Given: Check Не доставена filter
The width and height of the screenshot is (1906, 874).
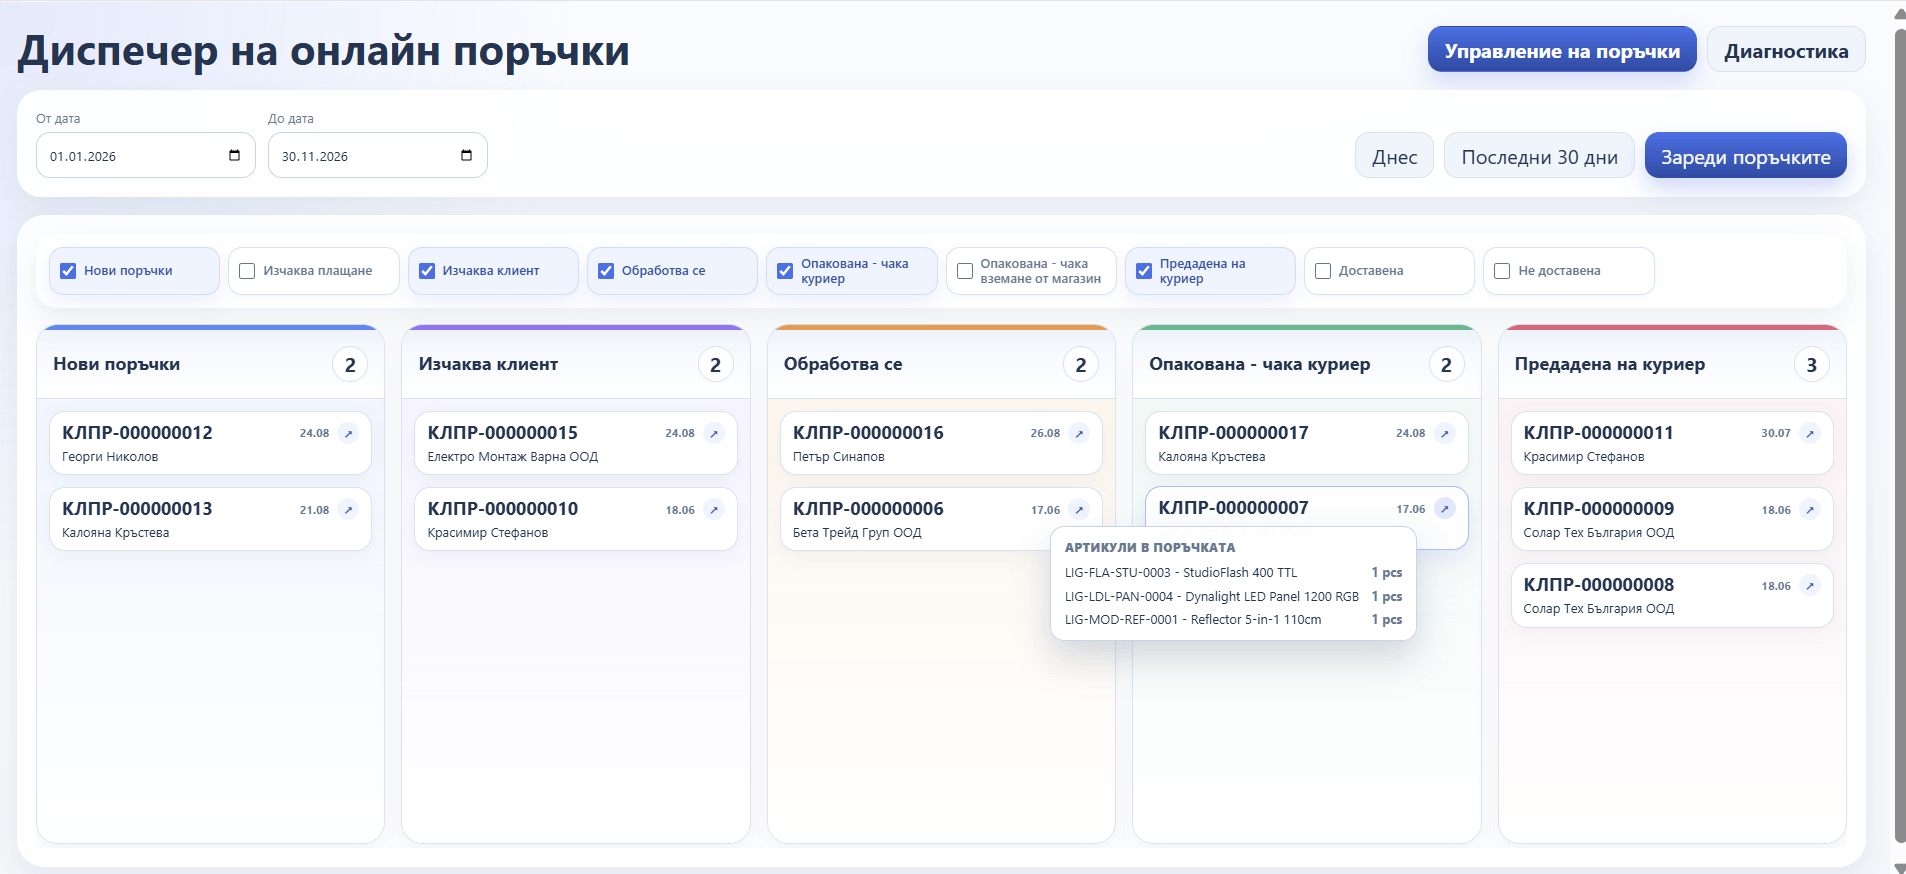Looking at the screenshot, I should (x=1502, y=271).
